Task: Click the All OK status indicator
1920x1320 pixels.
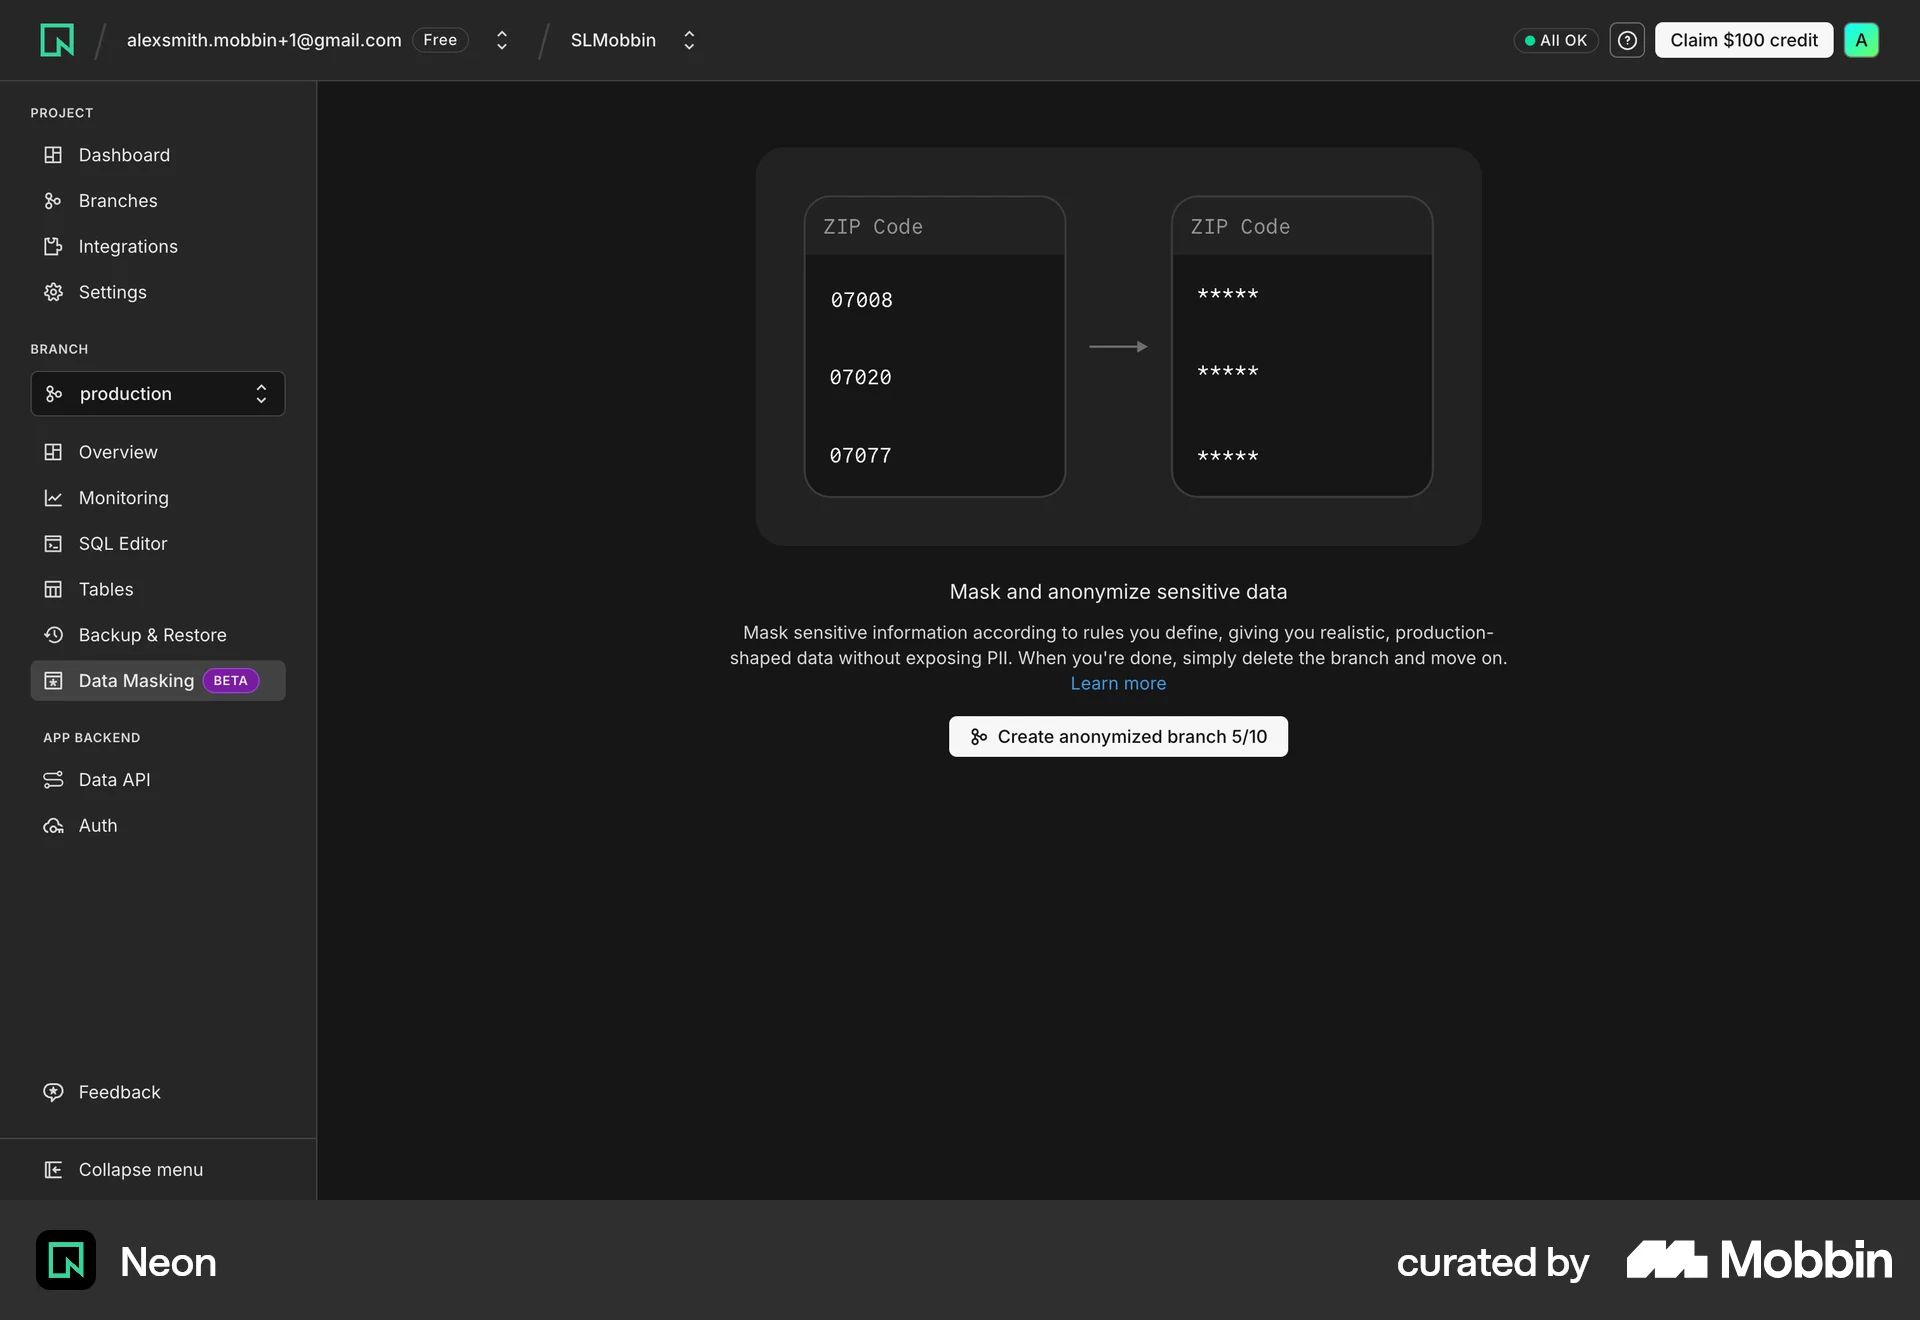Action: click(x=1556, y=40)
